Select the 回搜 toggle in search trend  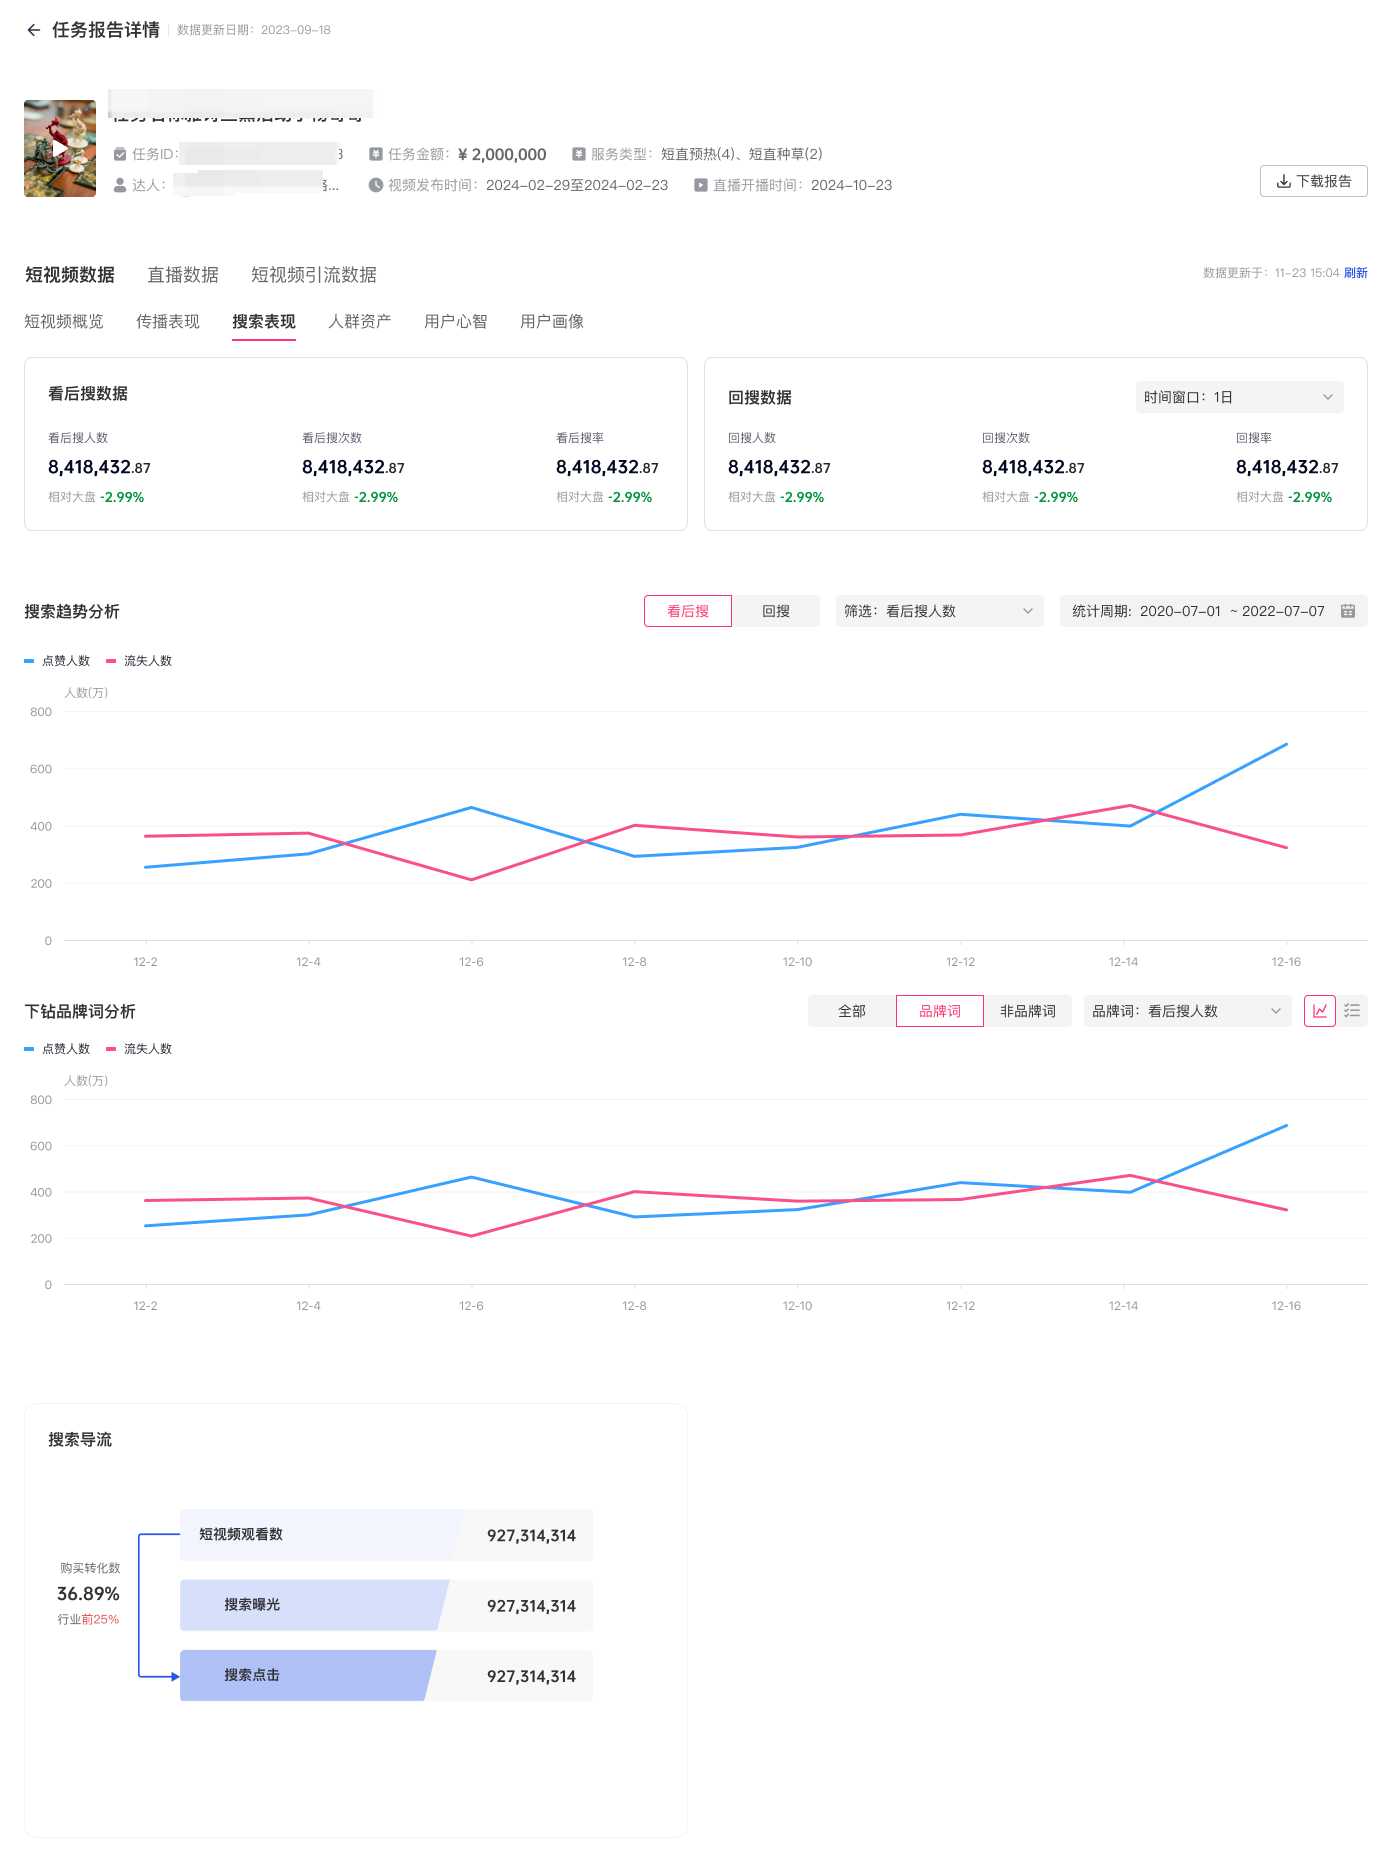[776, 611]
